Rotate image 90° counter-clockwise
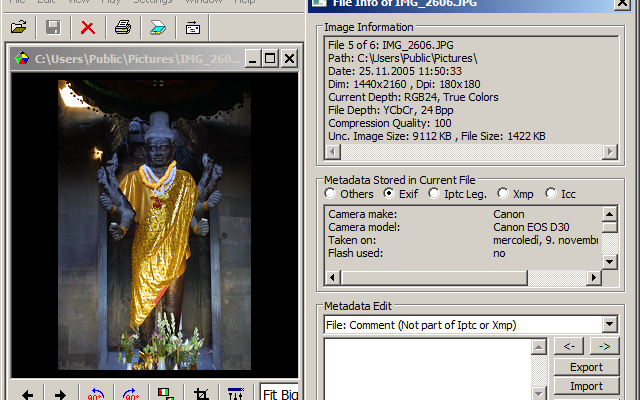The image size is (640, 400). [x=95, y=393]
